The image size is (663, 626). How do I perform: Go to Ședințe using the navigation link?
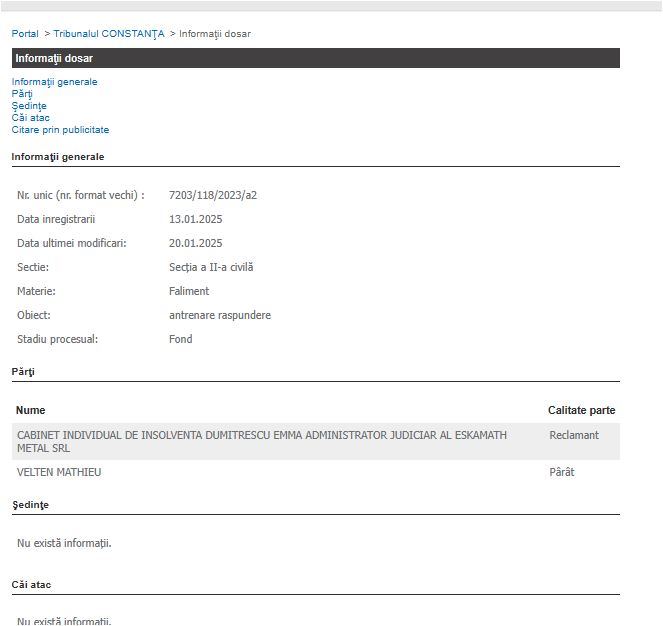(29, 106)
